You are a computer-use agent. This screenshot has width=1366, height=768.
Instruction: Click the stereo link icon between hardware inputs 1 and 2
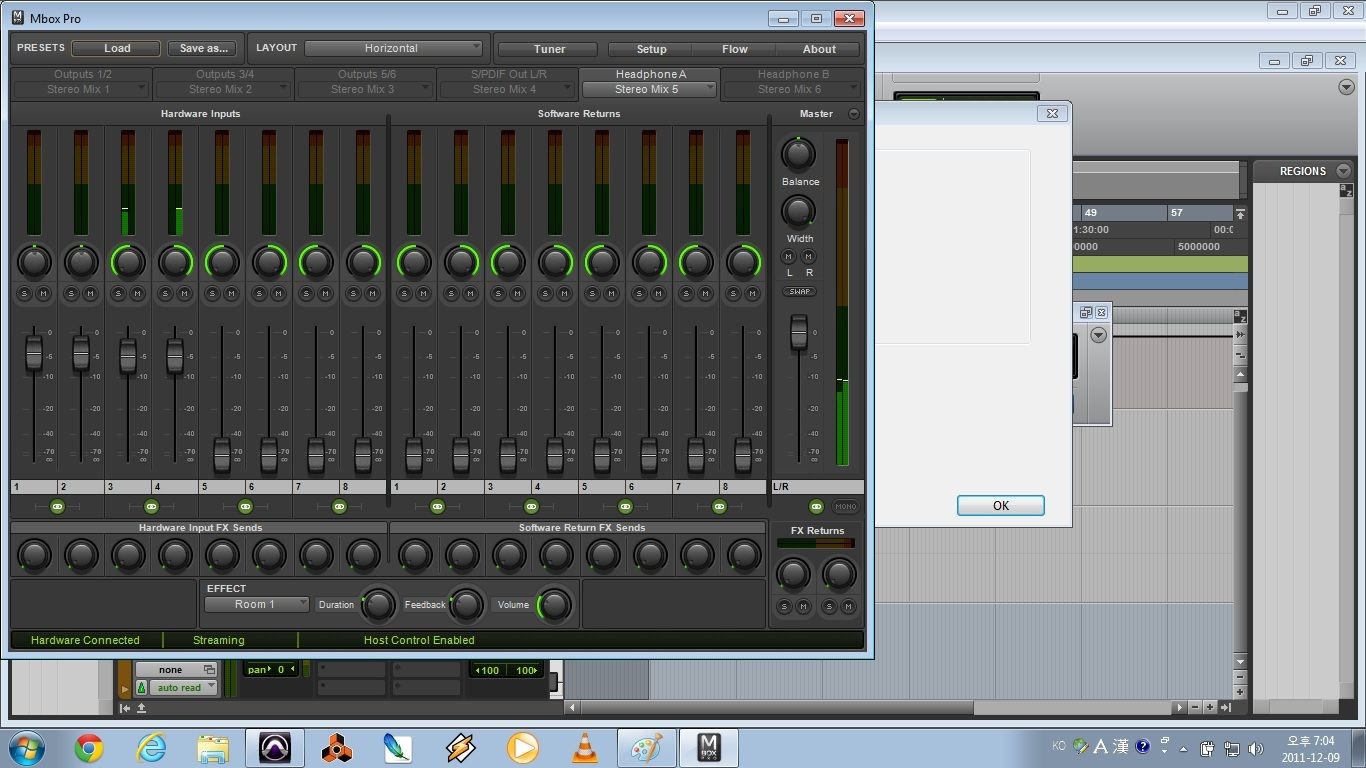(57, 507)
